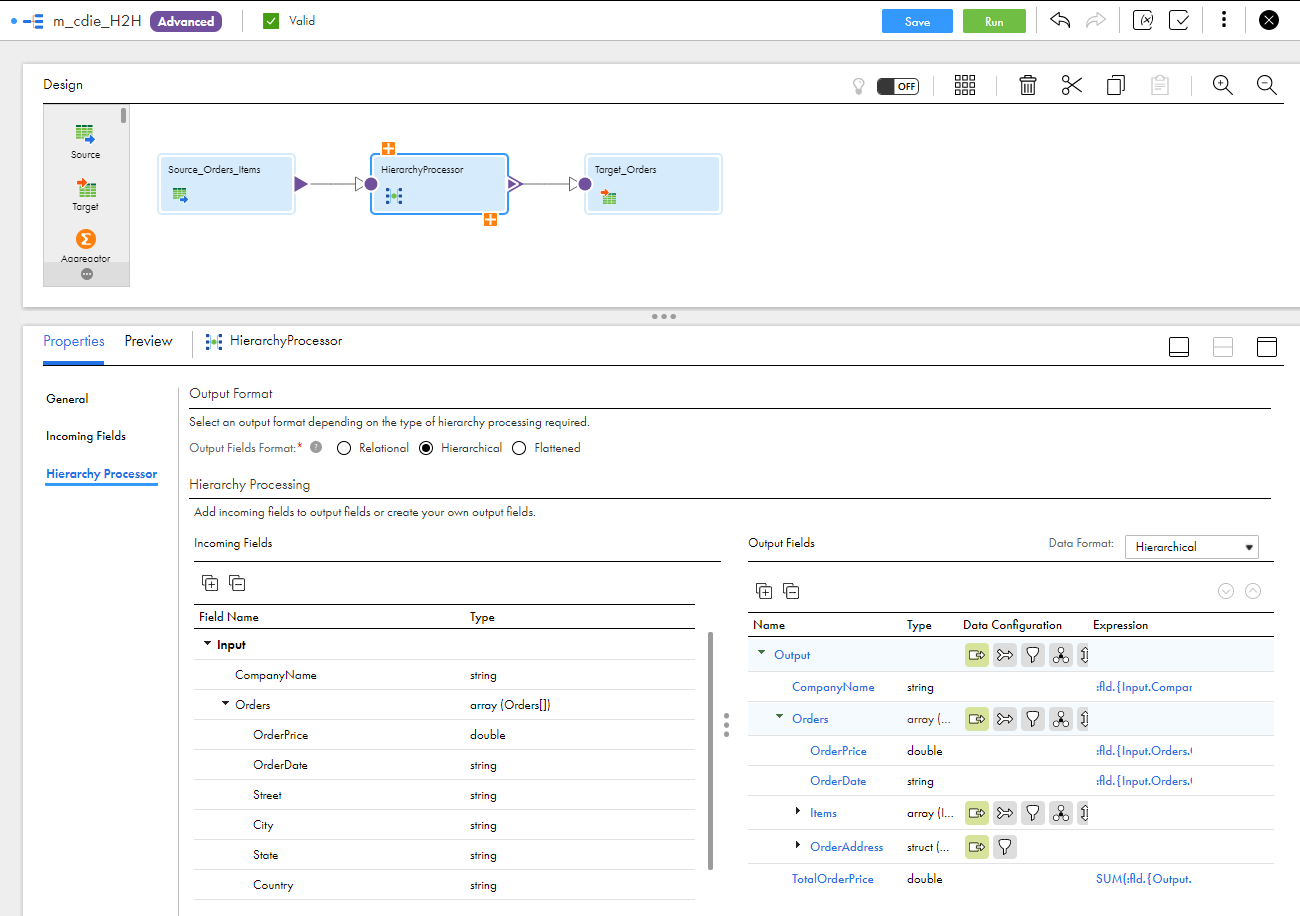Click the validation checkmark icon in header
The width and height of the screenshot is (1300, 916).
1179,20
